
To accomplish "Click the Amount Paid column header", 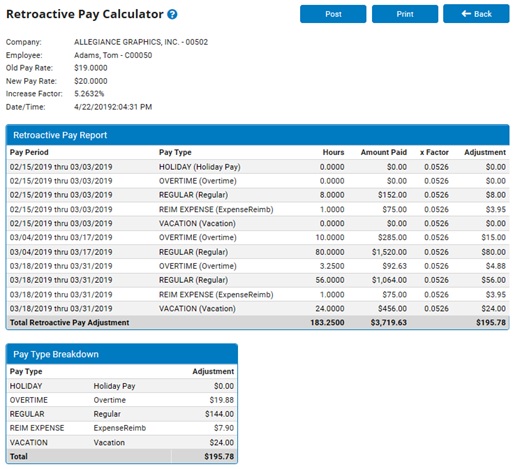I will (x=384, y=152).
